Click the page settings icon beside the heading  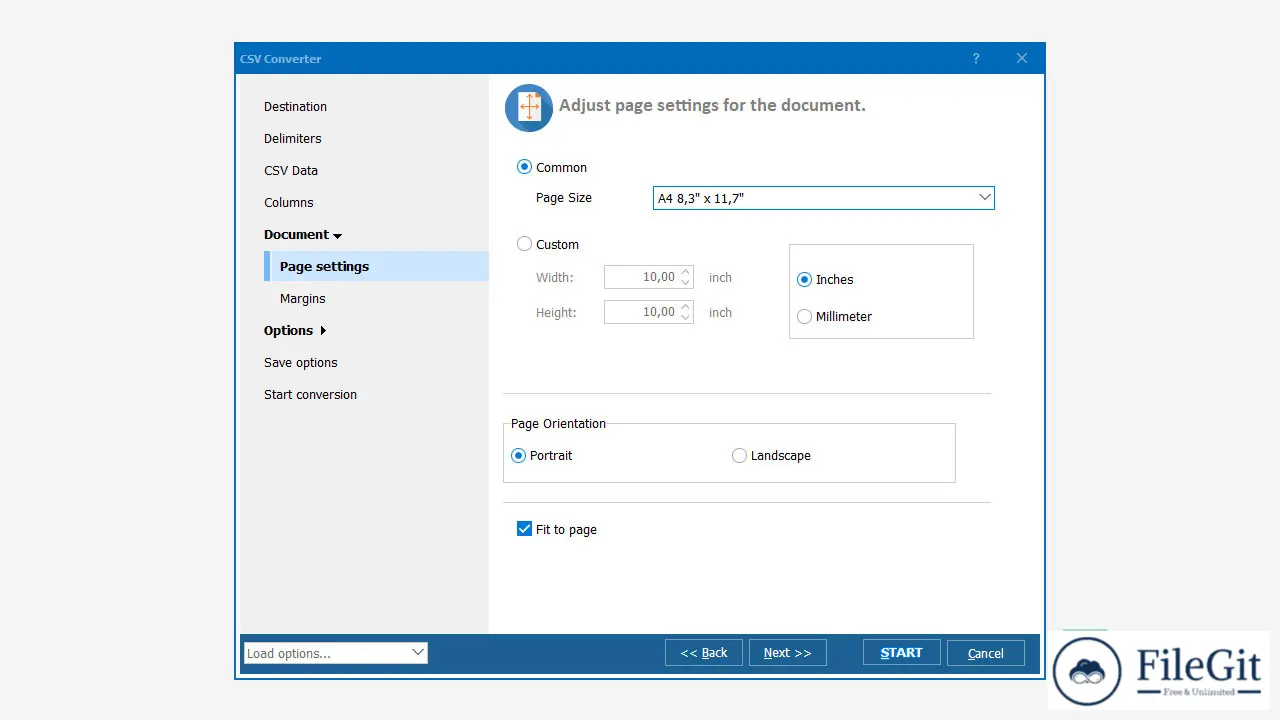coord(529,108)
